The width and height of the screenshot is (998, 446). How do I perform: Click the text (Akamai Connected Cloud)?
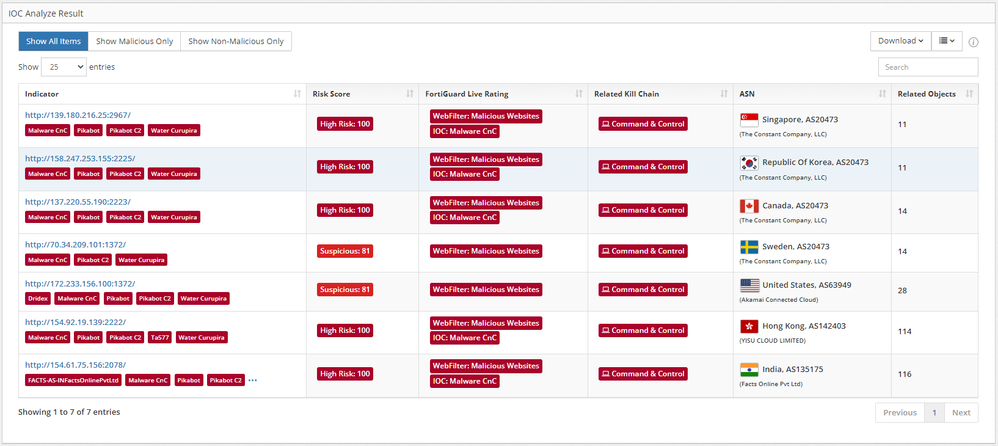778,300
